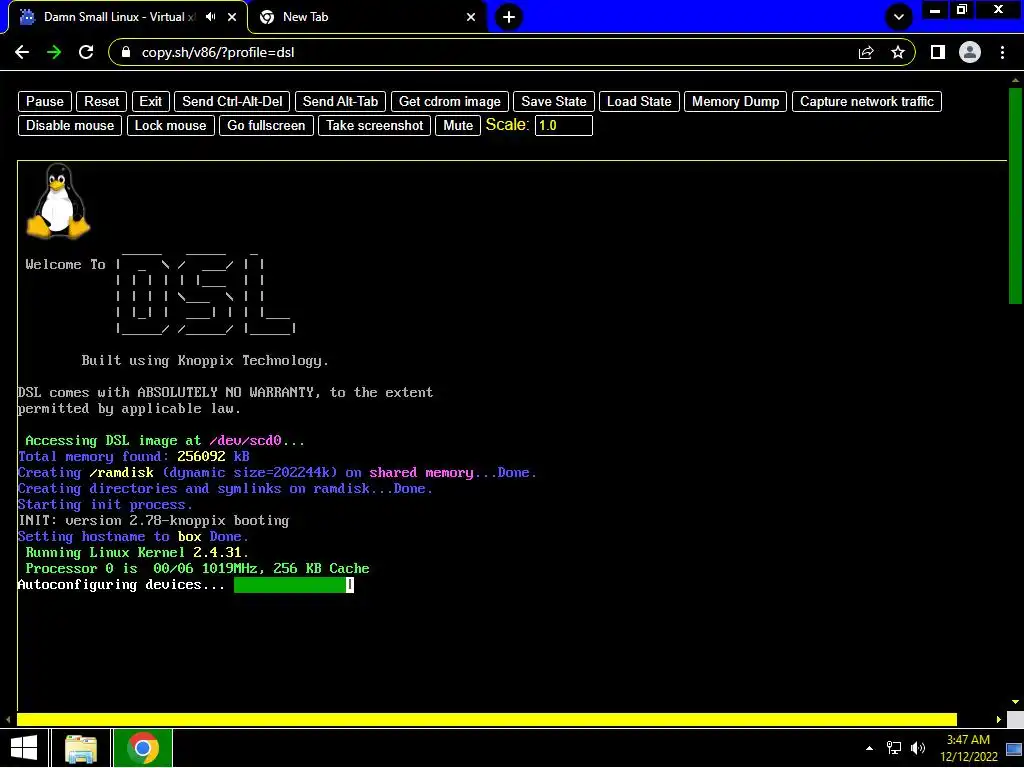Go forward using the green forward arrow
This screenshot has width=1024, height=768.
(x=54, y=52)
